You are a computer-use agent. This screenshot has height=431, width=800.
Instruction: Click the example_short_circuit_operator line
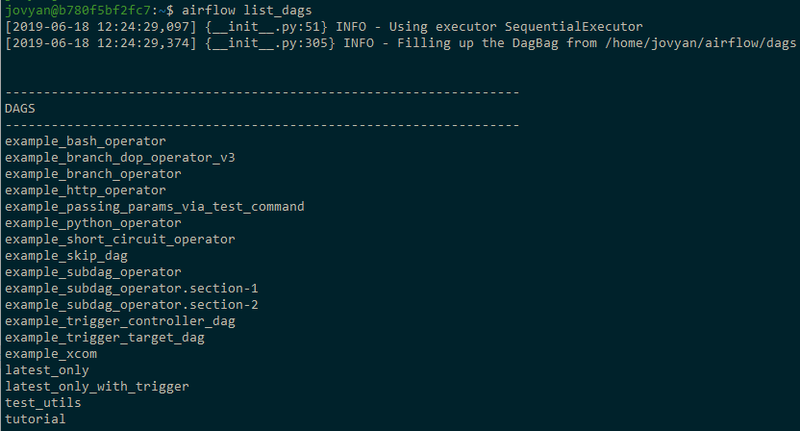[120, 239]
